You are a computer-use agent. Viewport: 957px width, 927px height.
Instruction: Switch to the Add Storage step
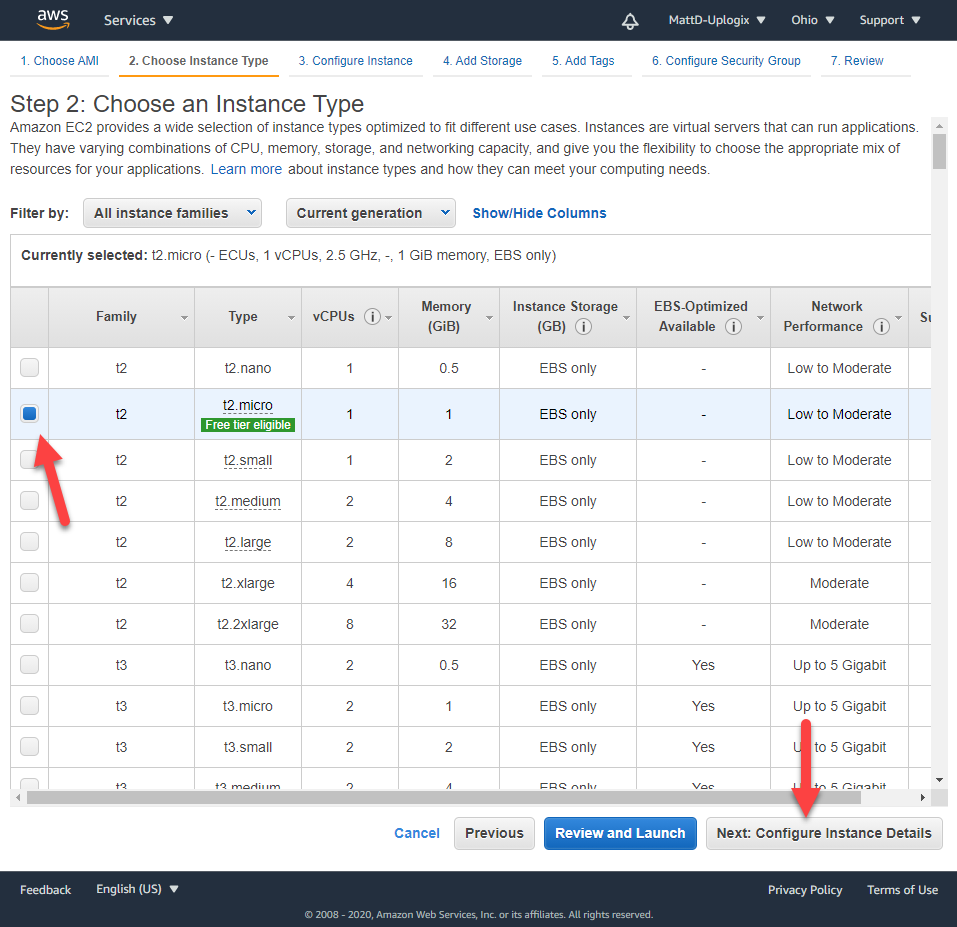482,61
